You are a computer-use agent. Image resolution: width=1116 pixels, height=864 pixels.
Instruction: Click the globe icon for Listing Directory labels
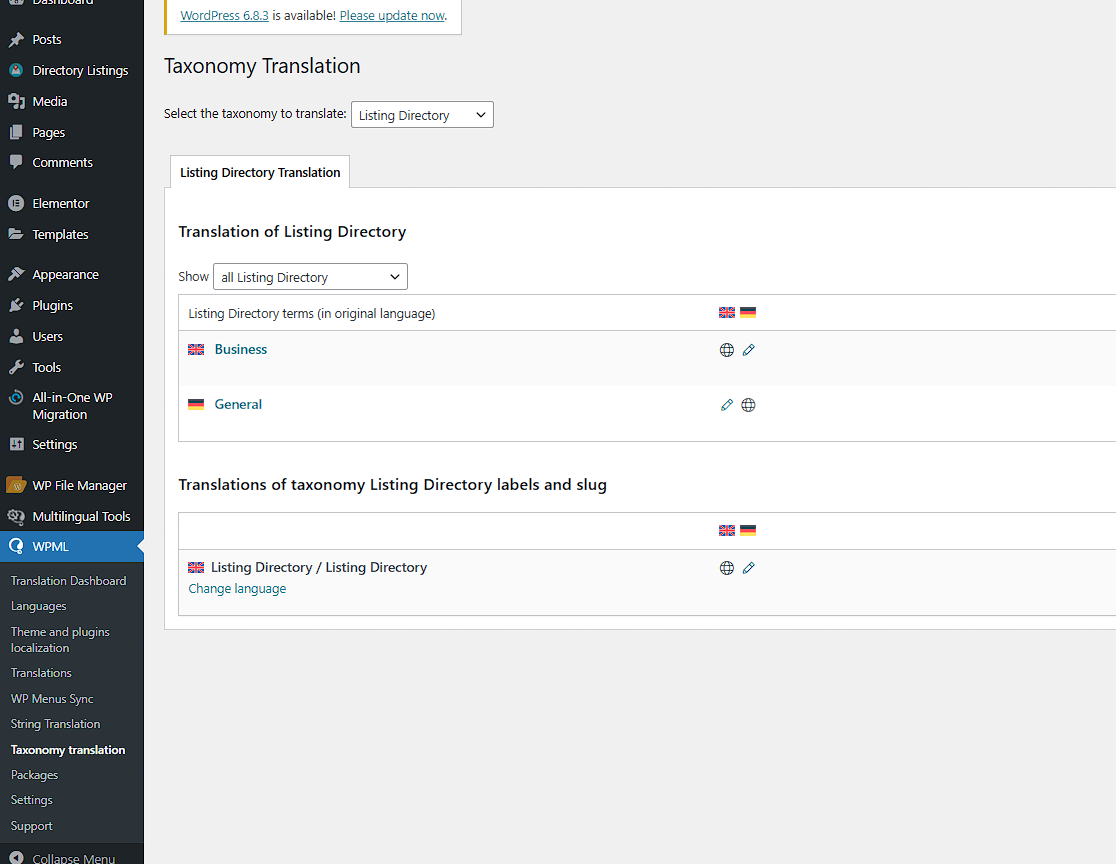(x=727, y=568)
